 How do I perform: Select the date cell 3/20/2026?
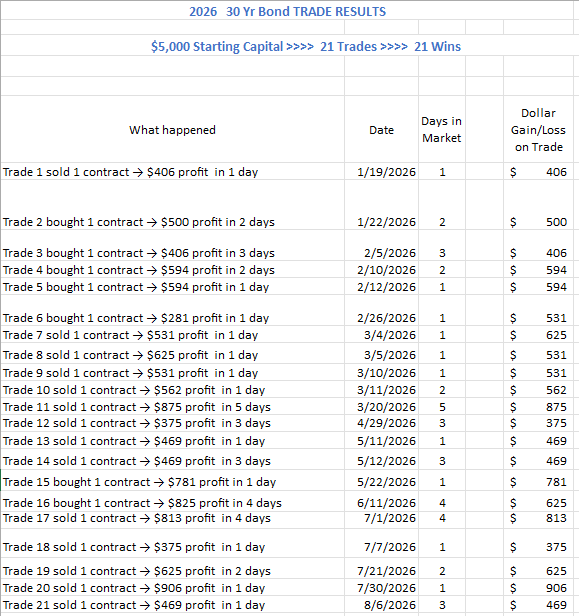pyautogui.click(x=381, y=407)
